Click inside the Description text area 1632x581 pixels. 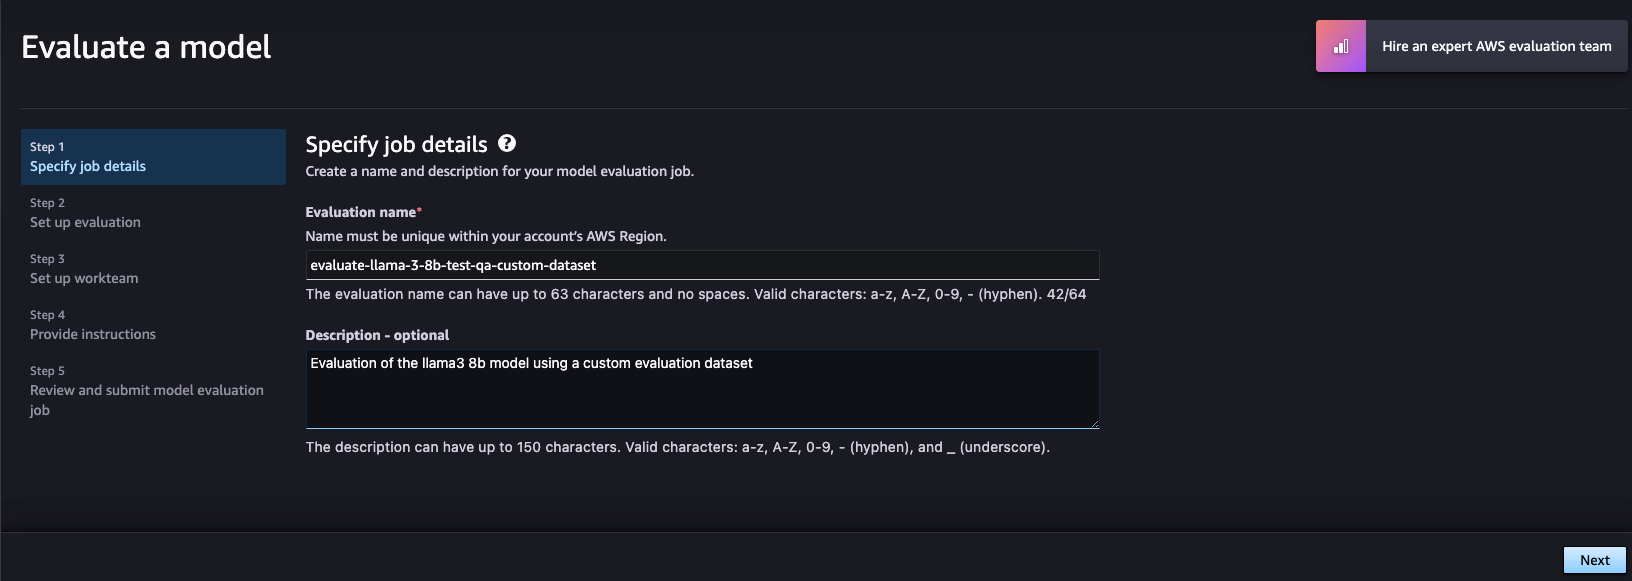click(x=702, y=389)
